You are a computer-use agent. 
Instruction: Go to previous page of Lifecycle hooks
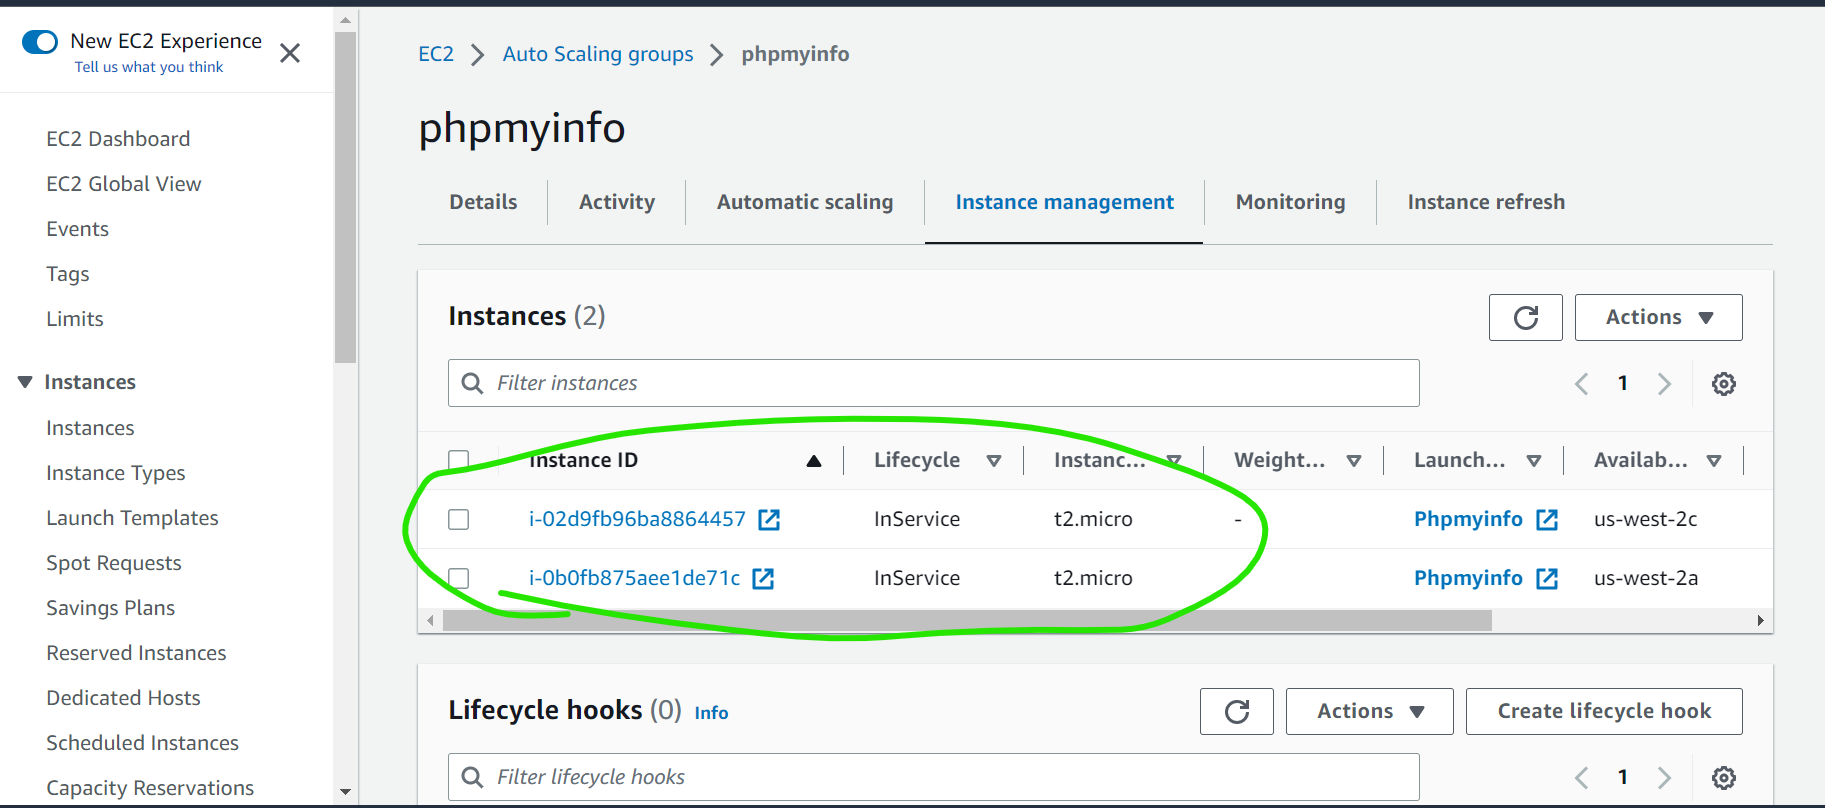point(1581,777)
